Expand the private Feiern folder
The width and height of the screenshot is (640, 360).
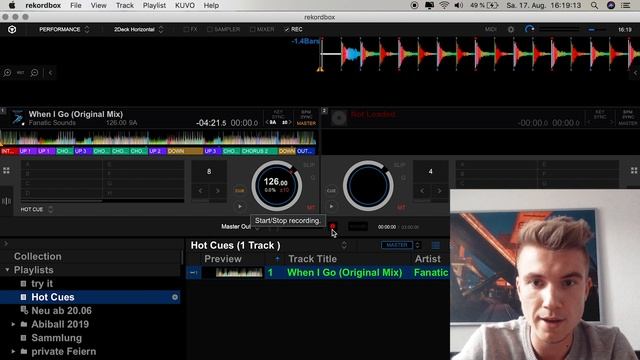pos(13,351)
